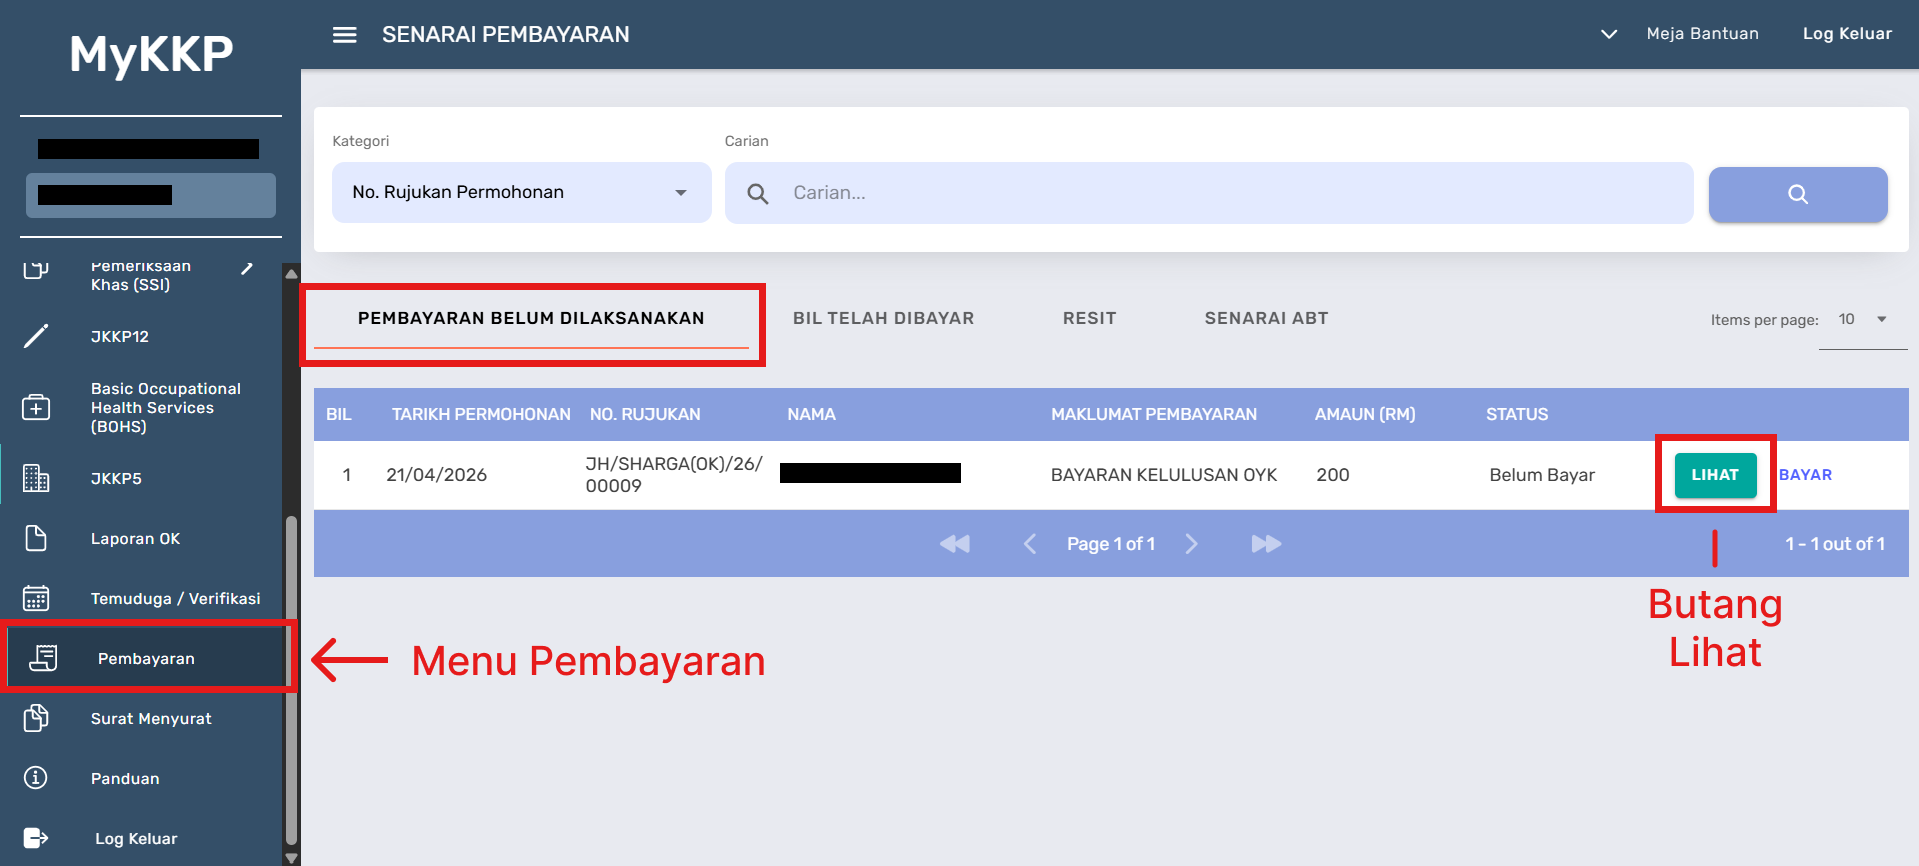Click the Temuduga / Verifikasi calendar icon
The image size is (1919, 866).
coord(36,598)
